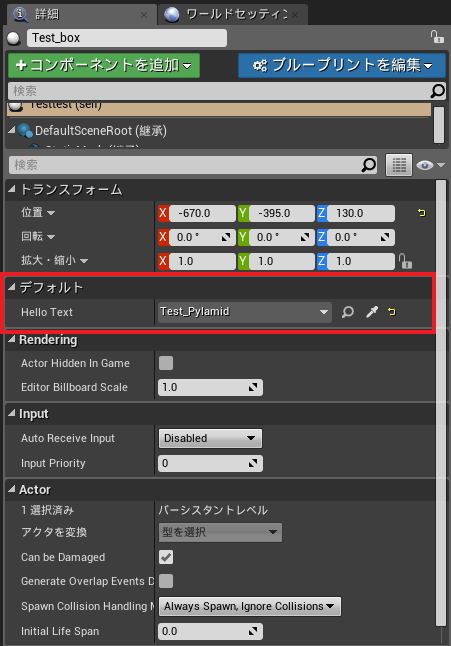Browse to Hello Text asset with magnifier

click(348, 312)
